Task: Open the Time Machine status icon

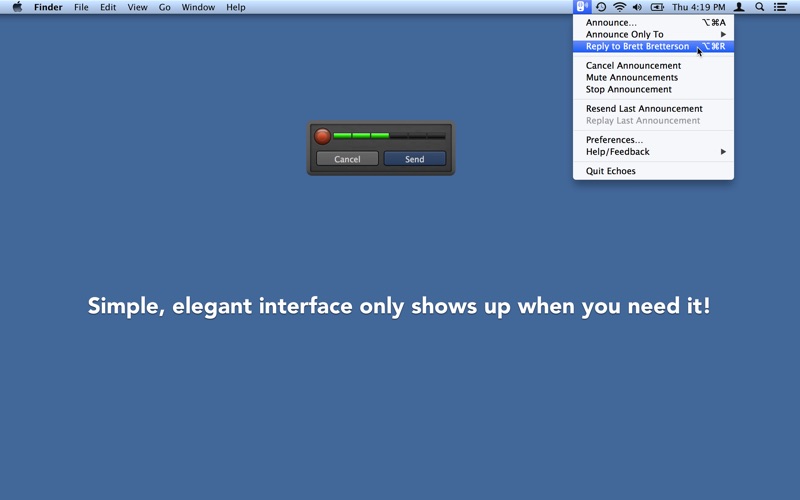Action: click(601, 7)
